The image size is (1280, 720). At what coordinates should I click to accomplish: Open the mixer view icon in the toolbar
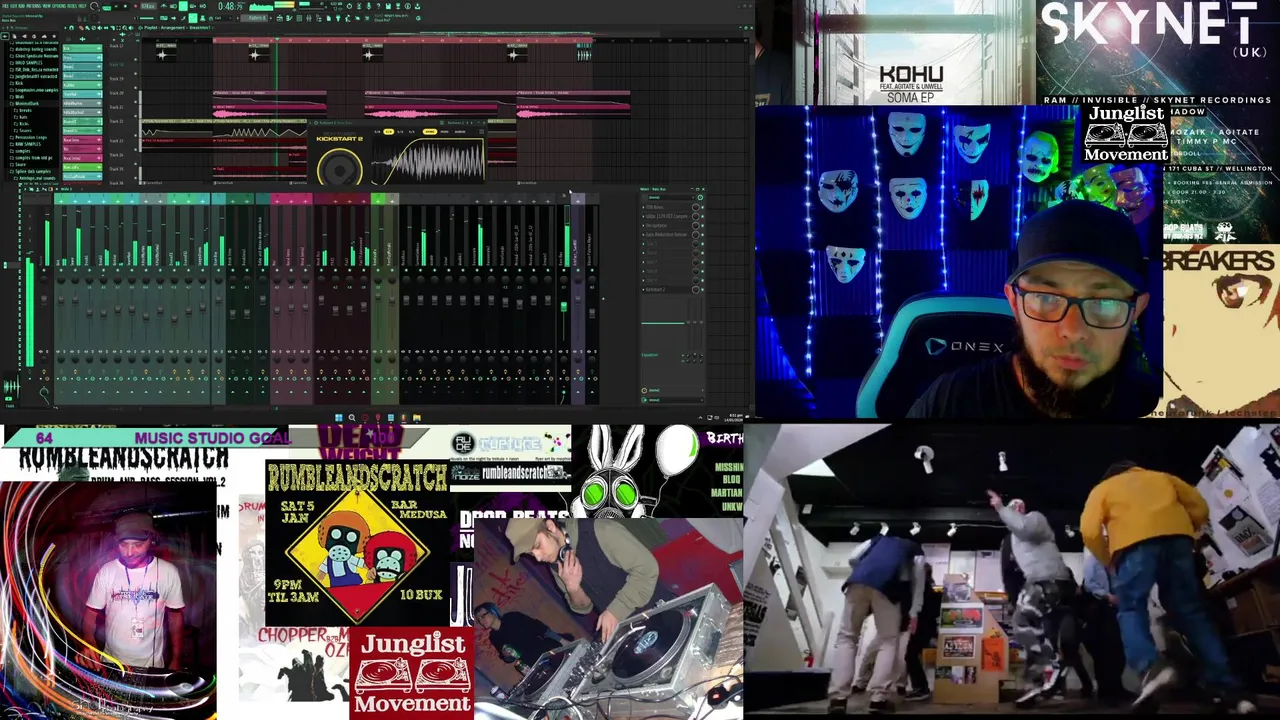309,18
